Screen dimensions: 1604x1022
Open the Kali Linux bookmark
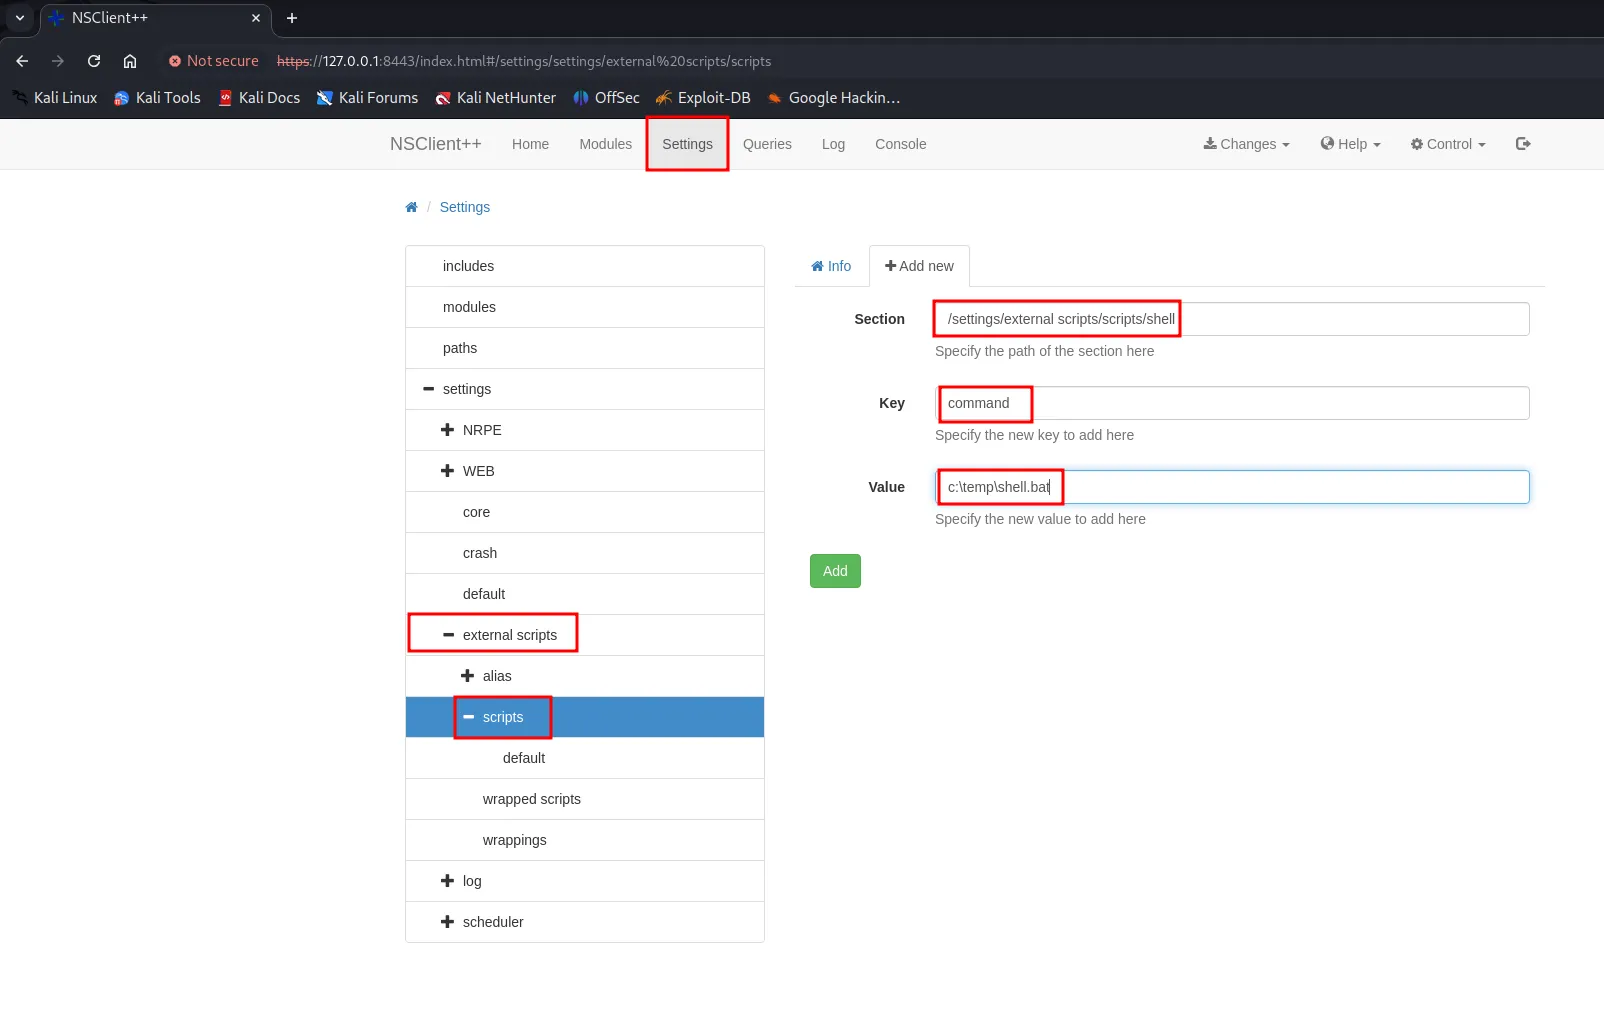(55, 98)
